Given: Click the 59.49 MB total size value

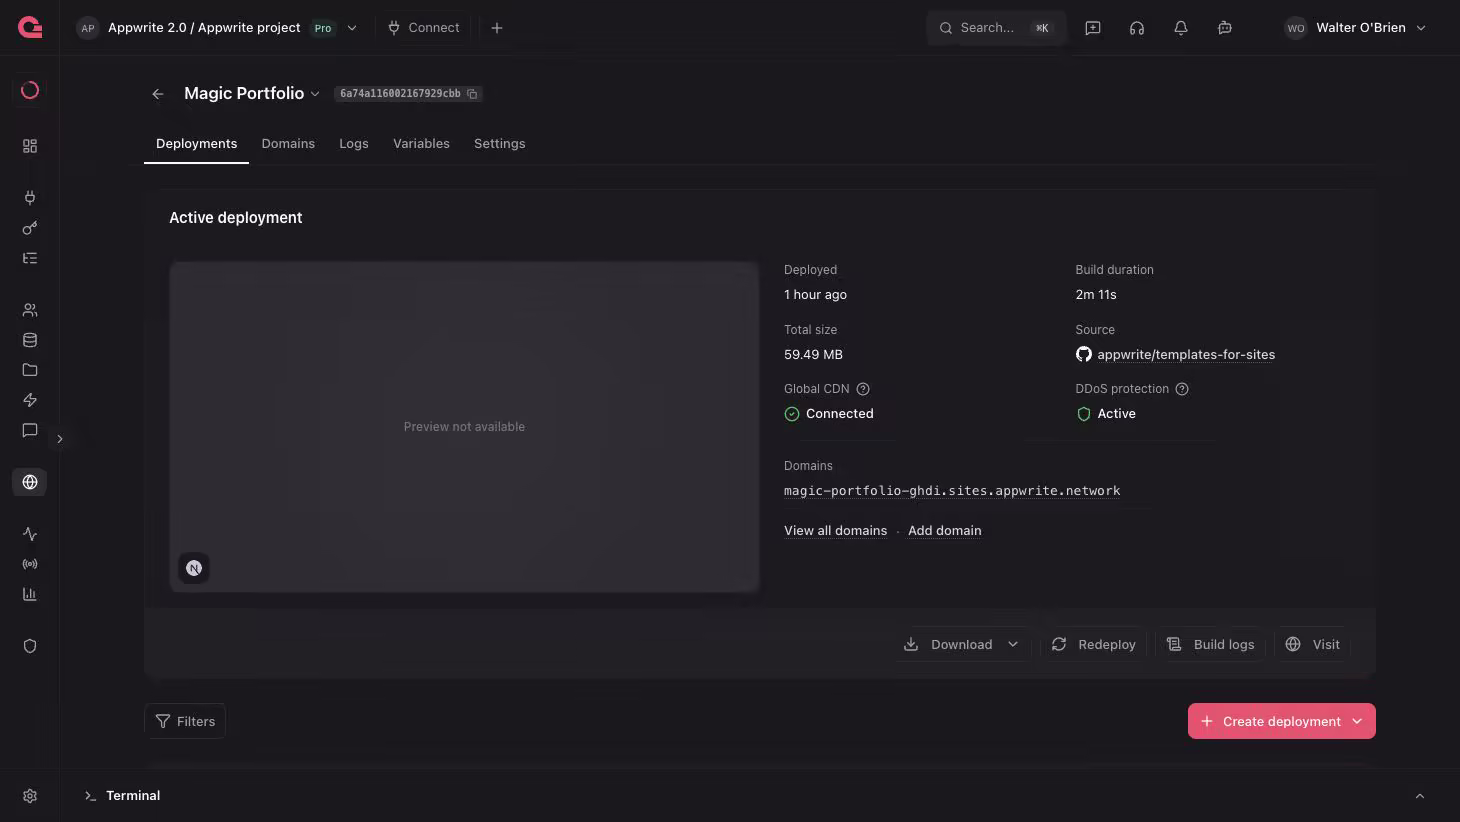Looking at the screenshot, I should click(813, 355).
